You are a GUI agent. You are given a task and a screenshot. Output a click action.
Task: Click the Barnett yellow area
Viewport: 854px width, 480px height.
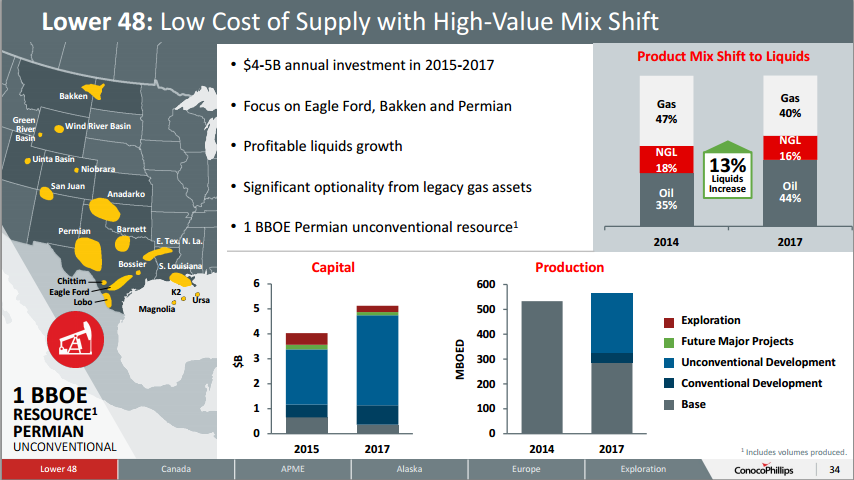[x=123, y=243]
